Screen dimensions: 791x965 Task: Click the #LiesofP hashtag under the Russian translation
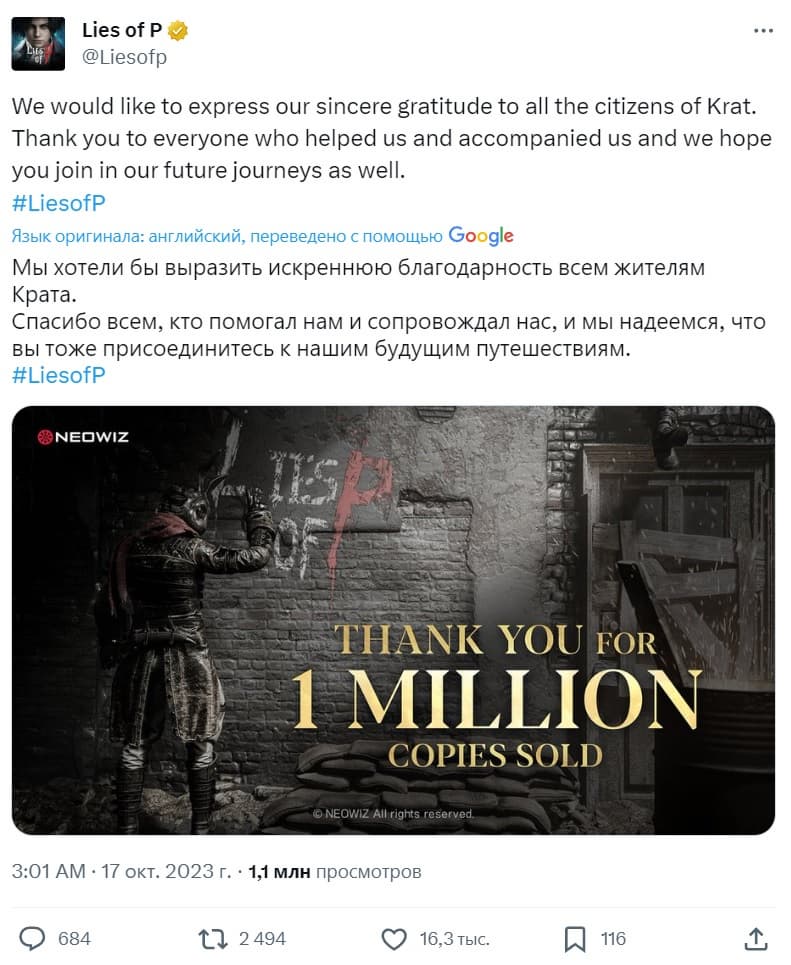[x=59, y=376]
